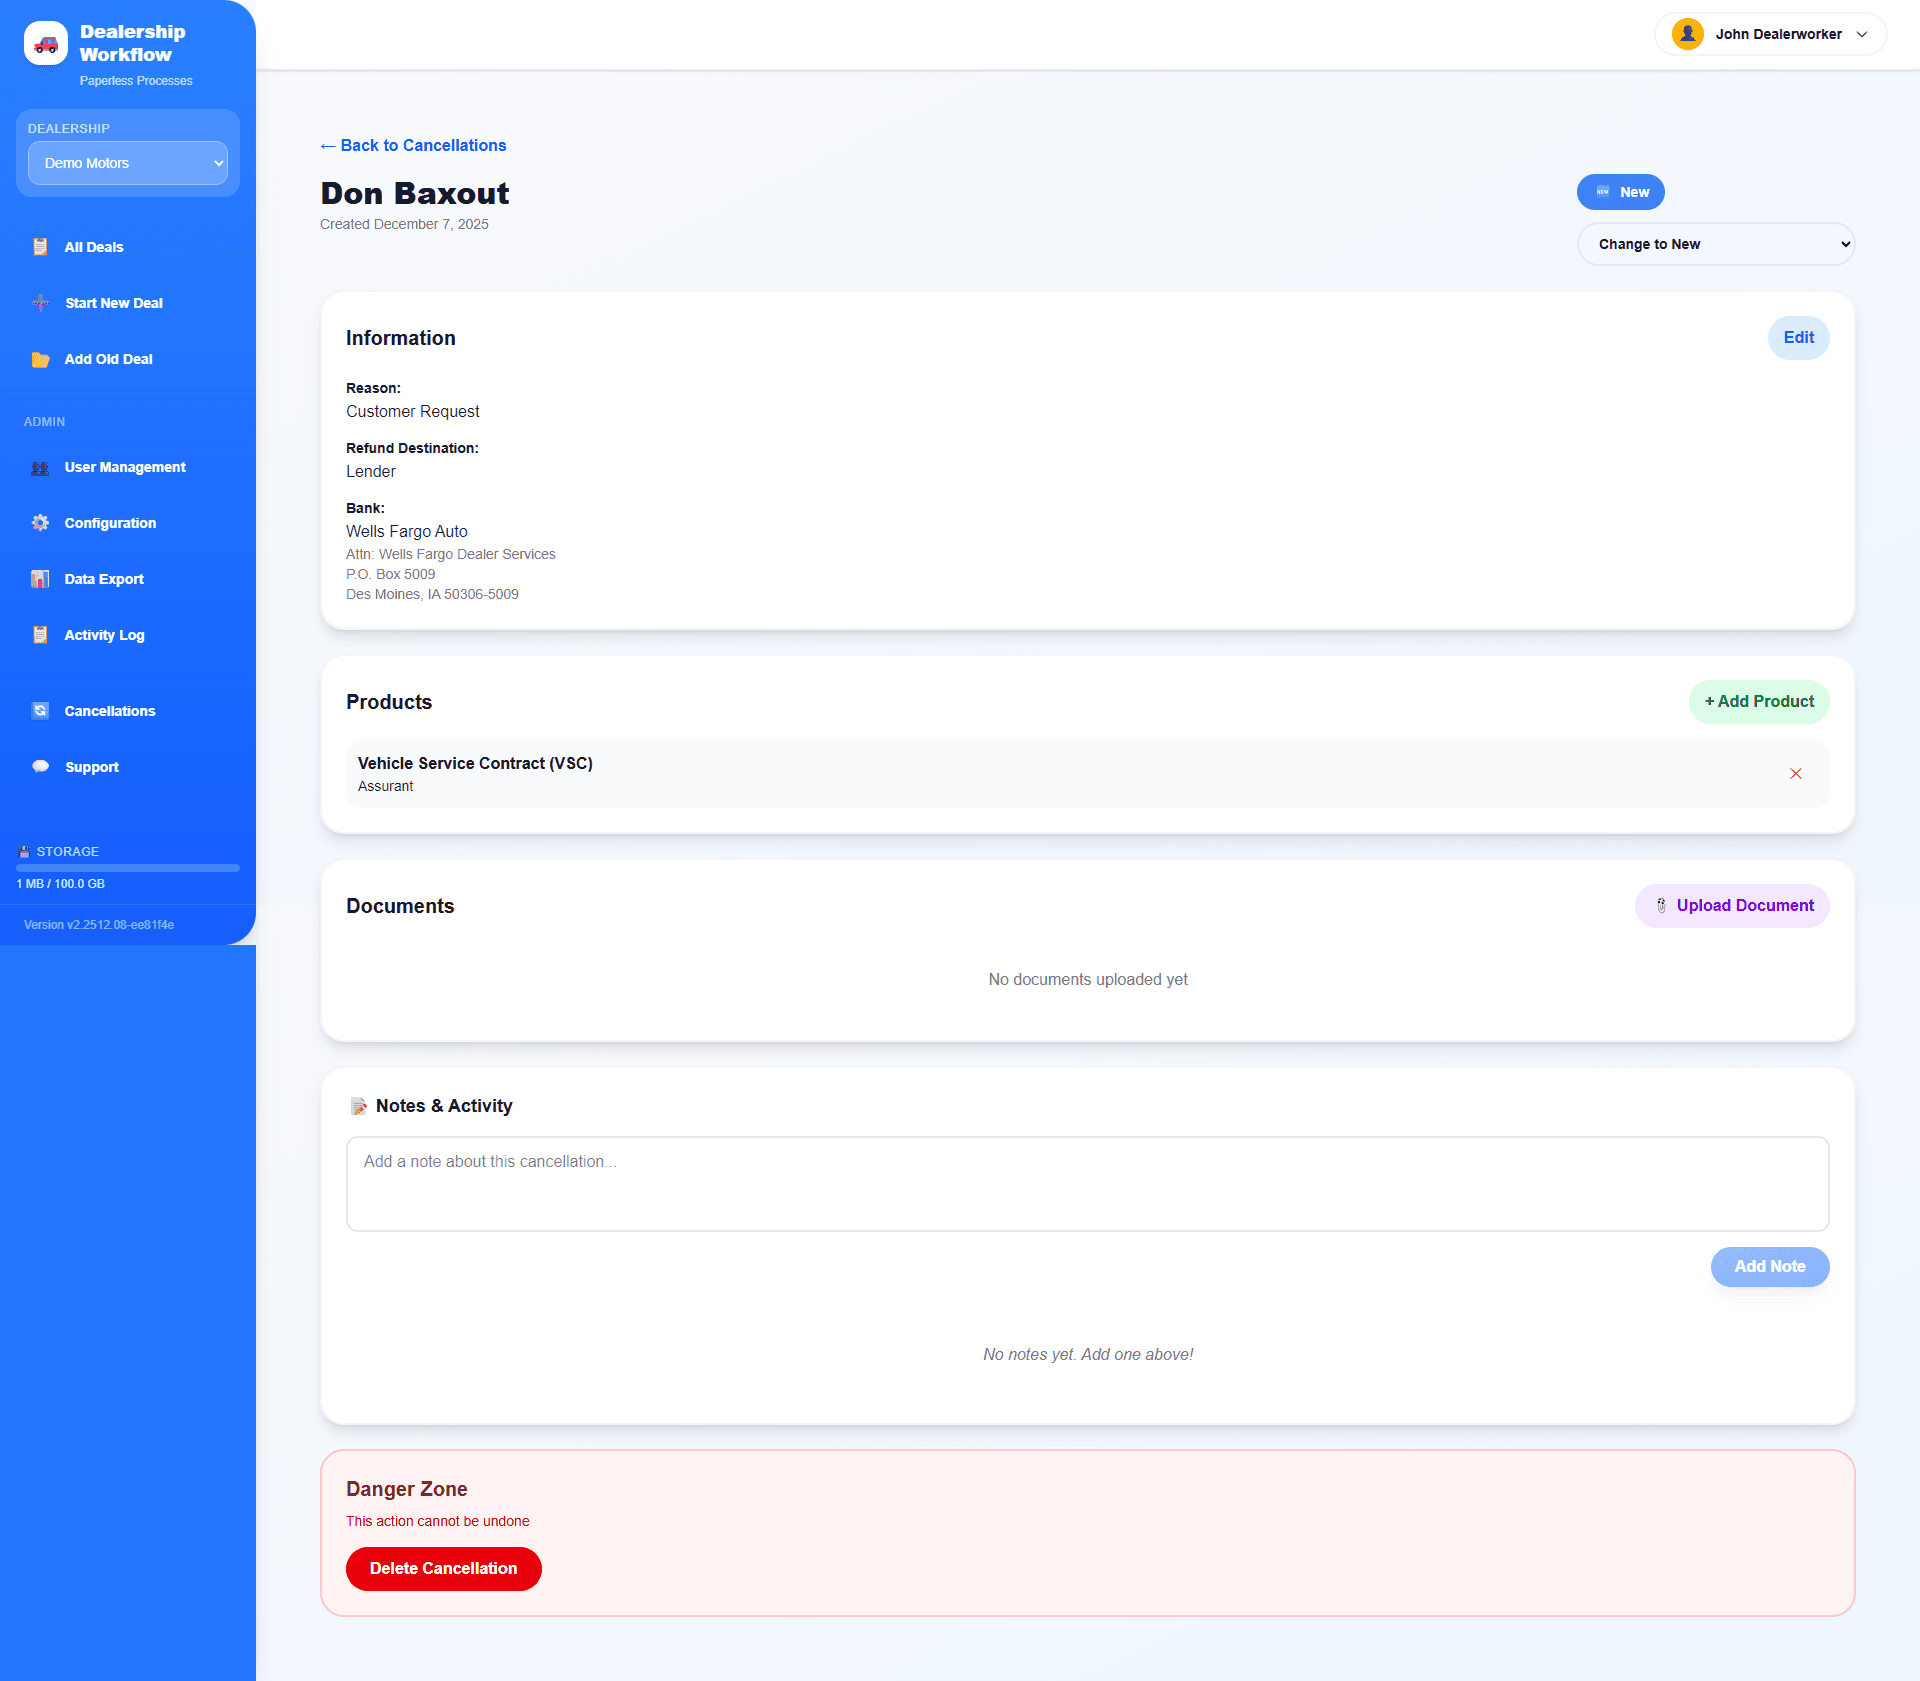Remove the Vehicle Service Contract product
The image size is (1920, 1681).
pyautogui.click(x=1797, y=773)
